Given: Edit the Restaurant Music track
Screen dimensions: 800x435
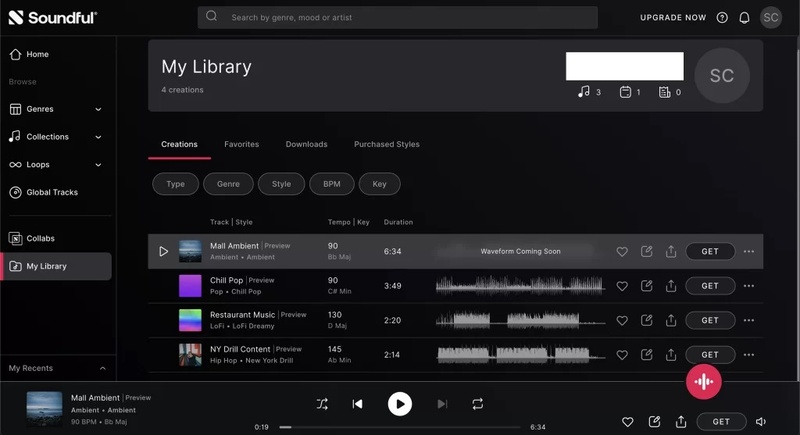Looking at the screenshot, I should click(x=646, y=320).
